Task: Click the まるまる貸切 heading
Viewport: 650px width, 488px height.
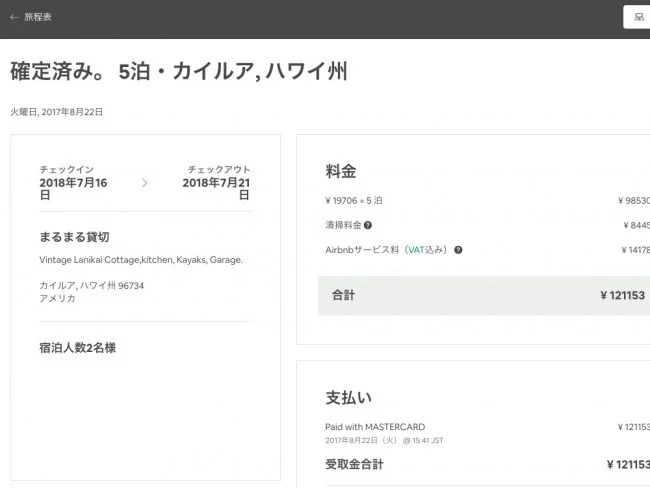Action: coord(74,237)
